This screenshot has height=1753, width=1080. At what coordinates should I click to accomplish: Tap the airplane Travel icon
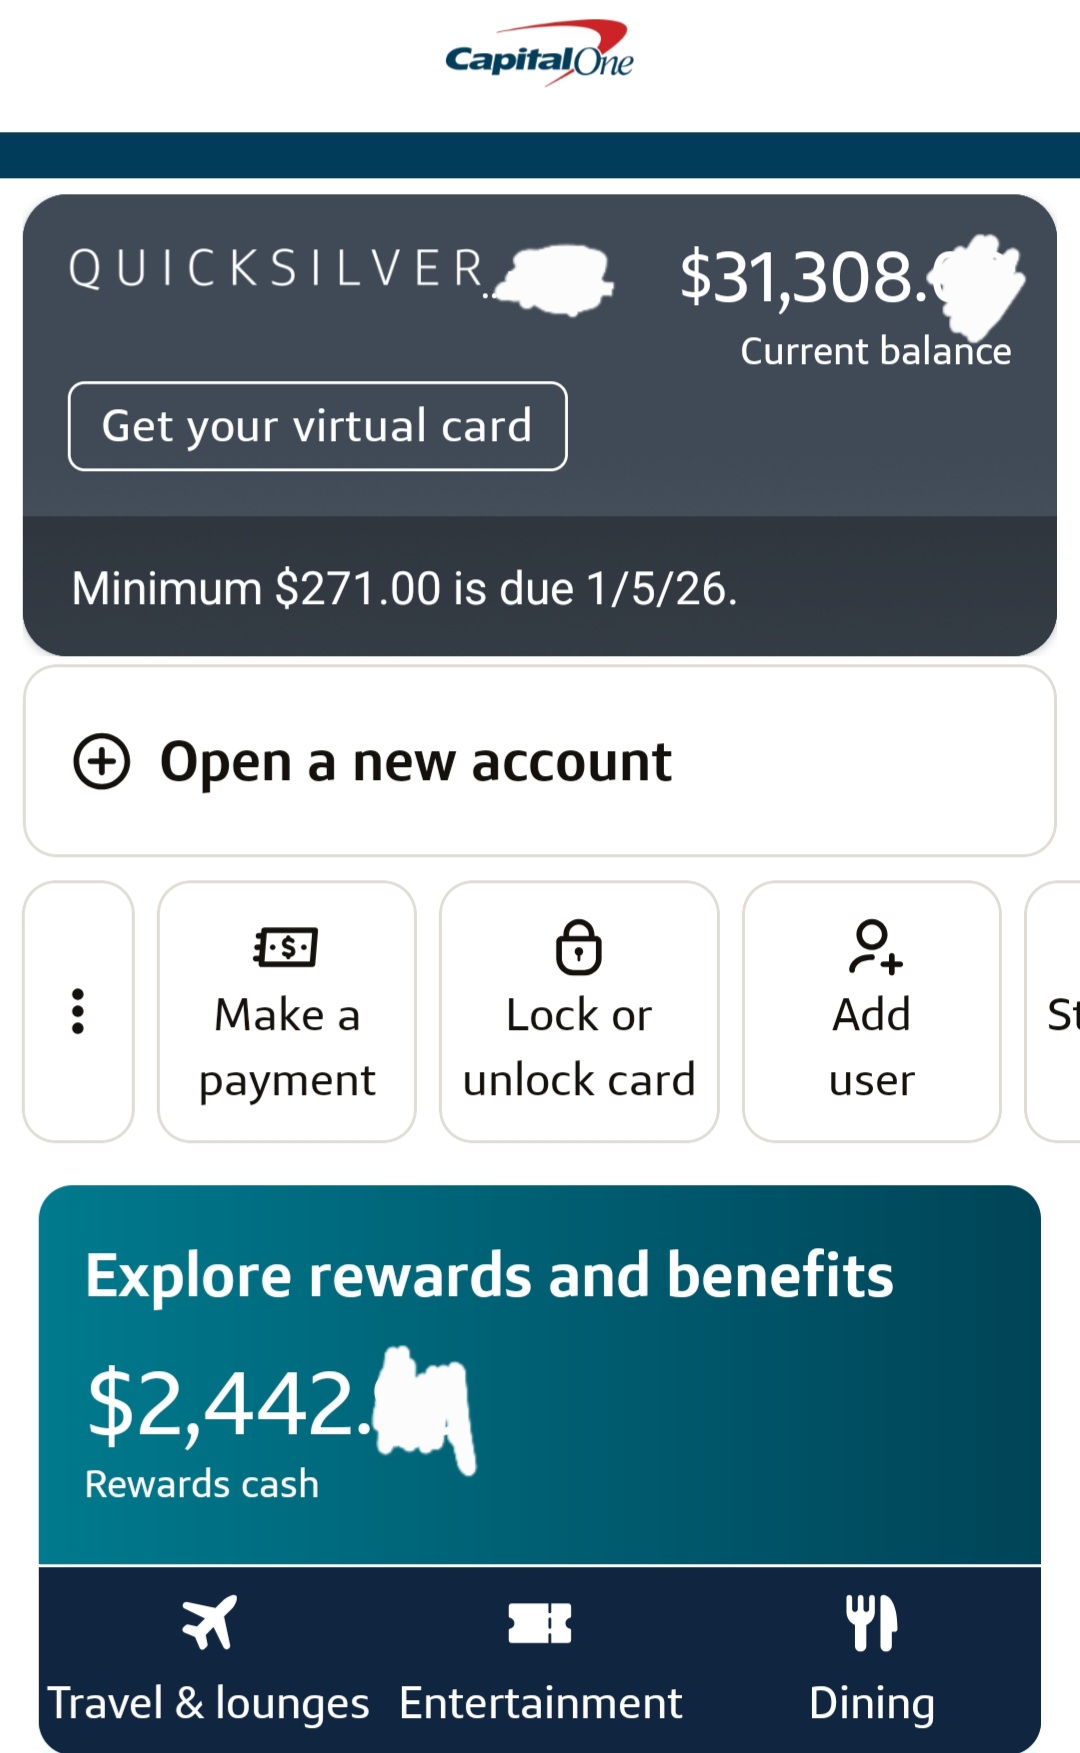(209, 1621)
